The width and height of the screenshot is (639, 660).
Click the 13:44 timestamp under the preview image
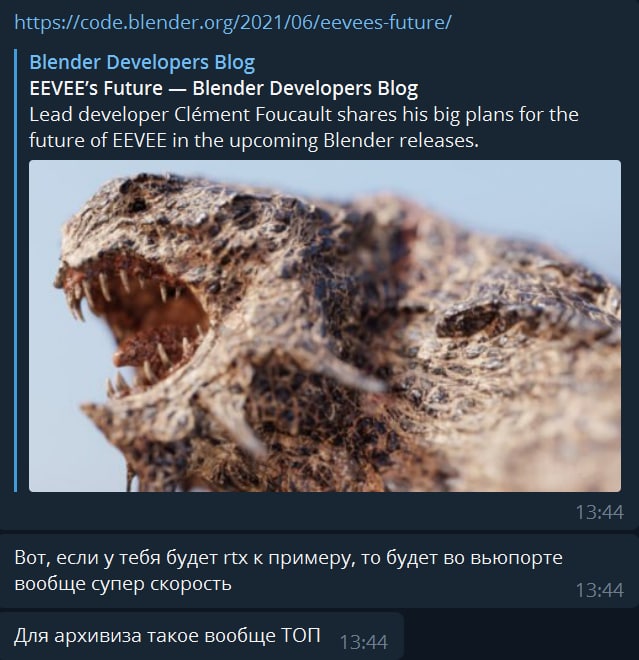click(599, 512)
